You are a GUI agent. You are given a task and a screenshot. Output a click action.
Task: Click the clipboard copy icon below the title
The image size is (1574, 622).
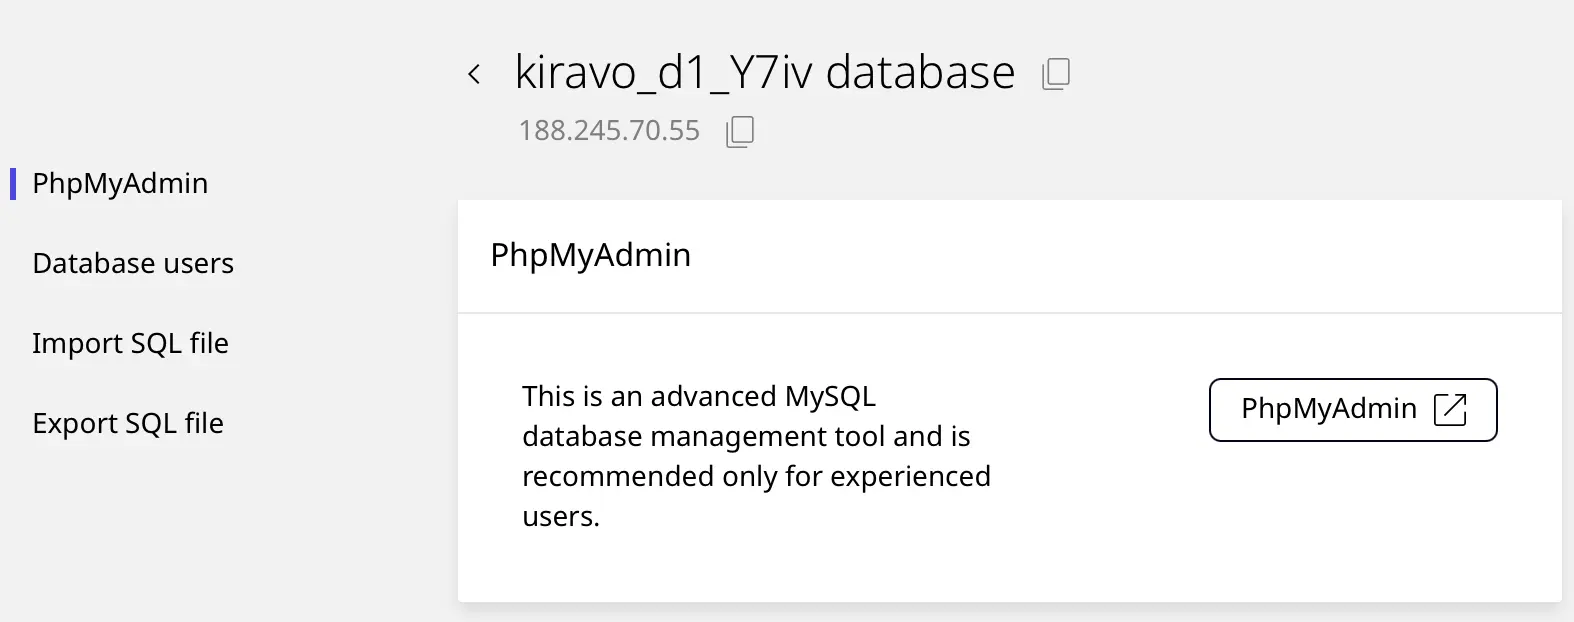740,131
